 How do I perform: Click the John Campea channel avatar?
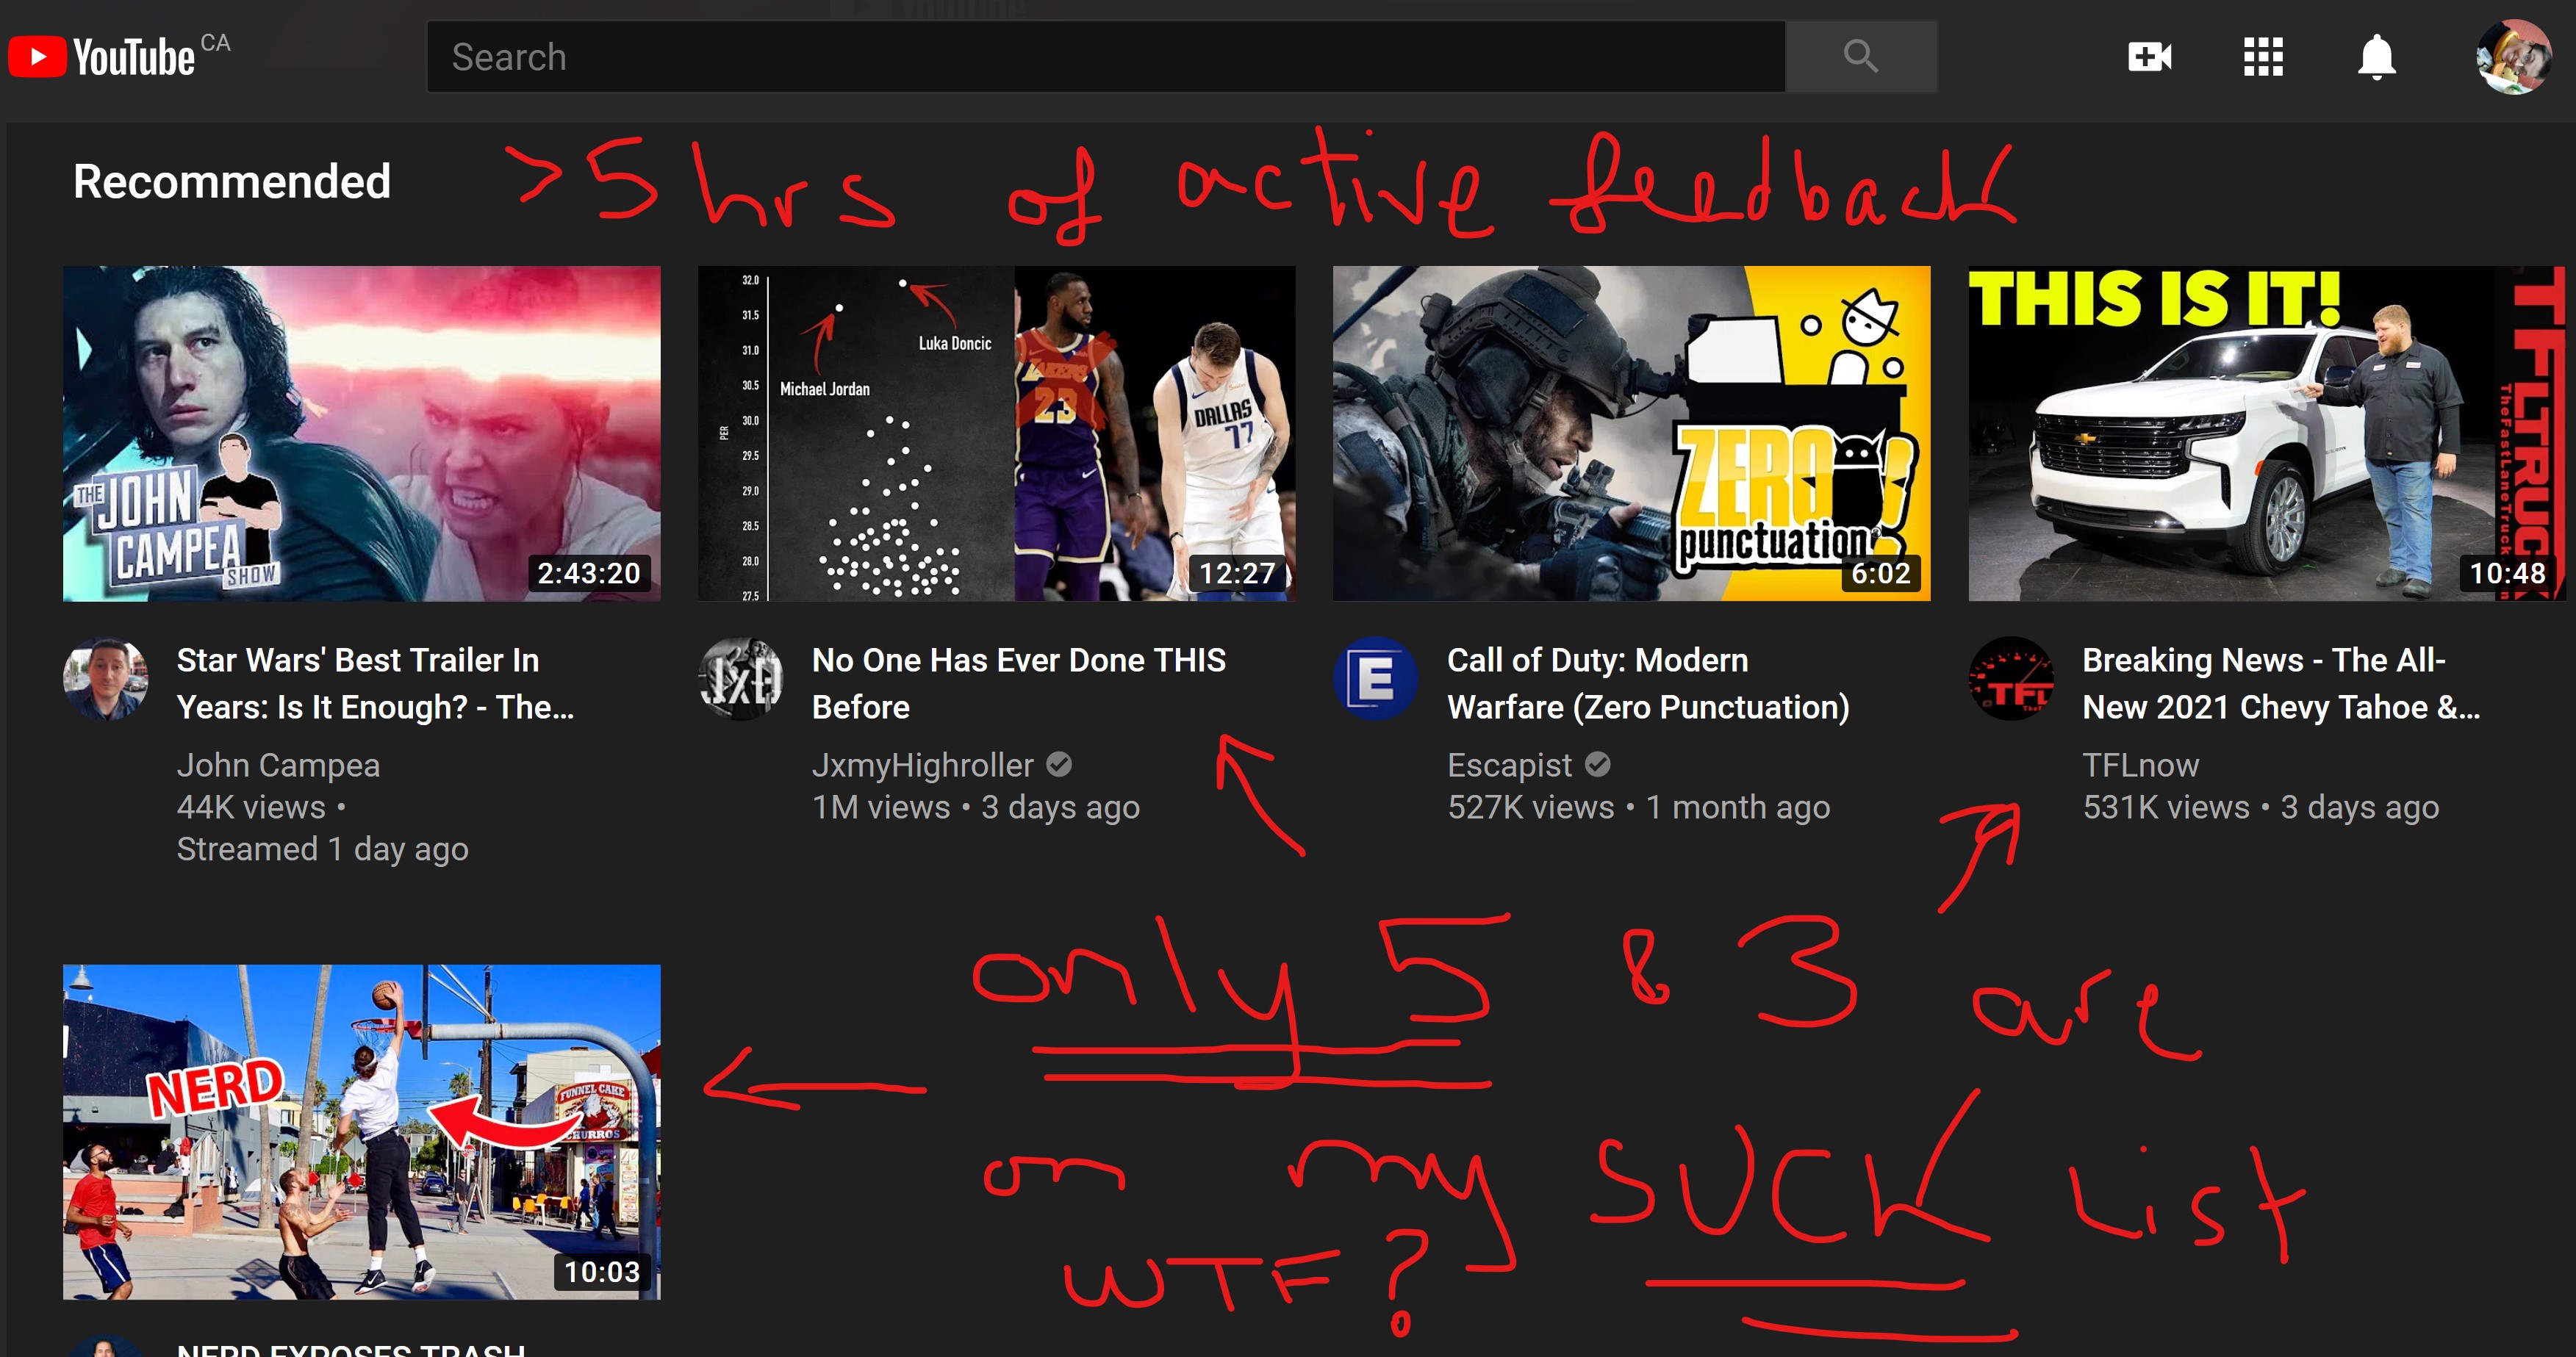(106, 679)
